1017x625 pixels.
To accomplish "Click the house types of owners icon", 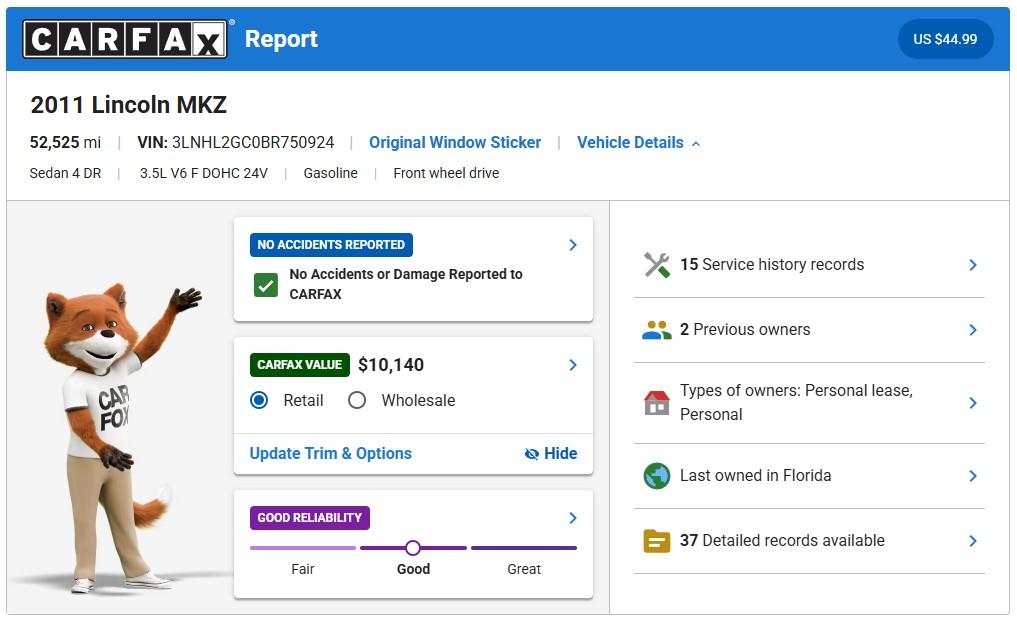I will click(x=656, y=403).
